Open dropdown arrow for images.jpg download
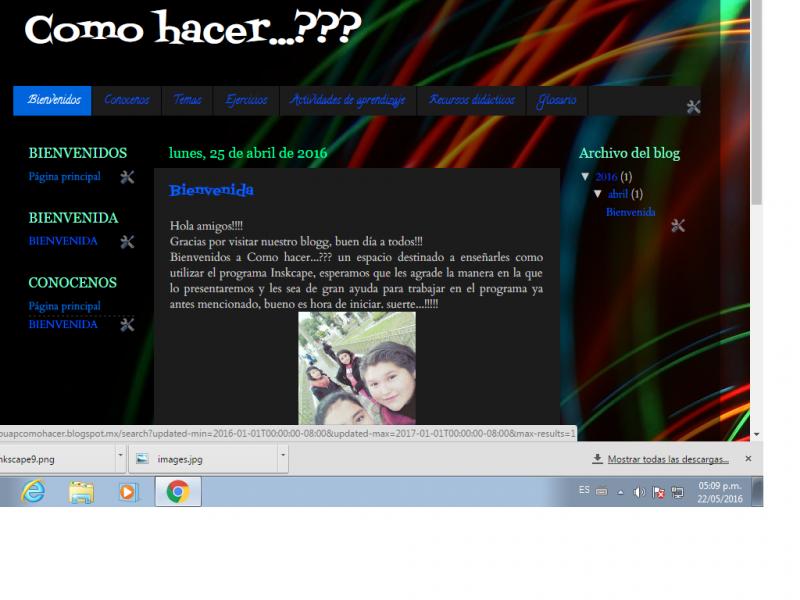The height and width of the screenshot is (600, 800). tap(283, 458)
